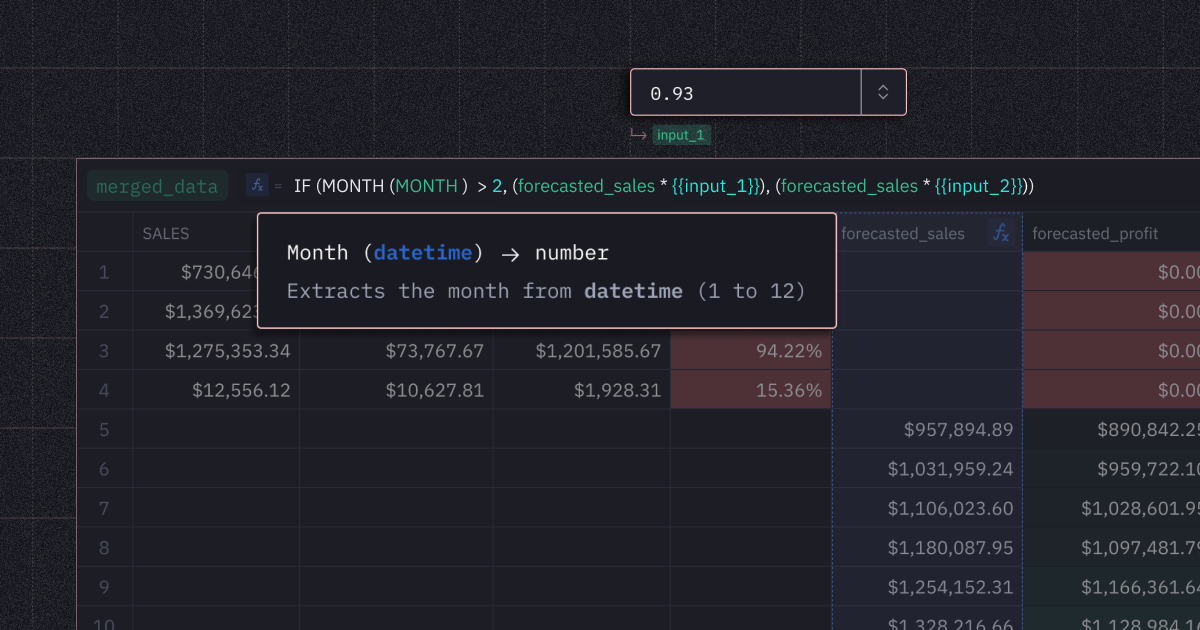
Task: Click the formula bar IF expression
Action: (x=664, y=186)
